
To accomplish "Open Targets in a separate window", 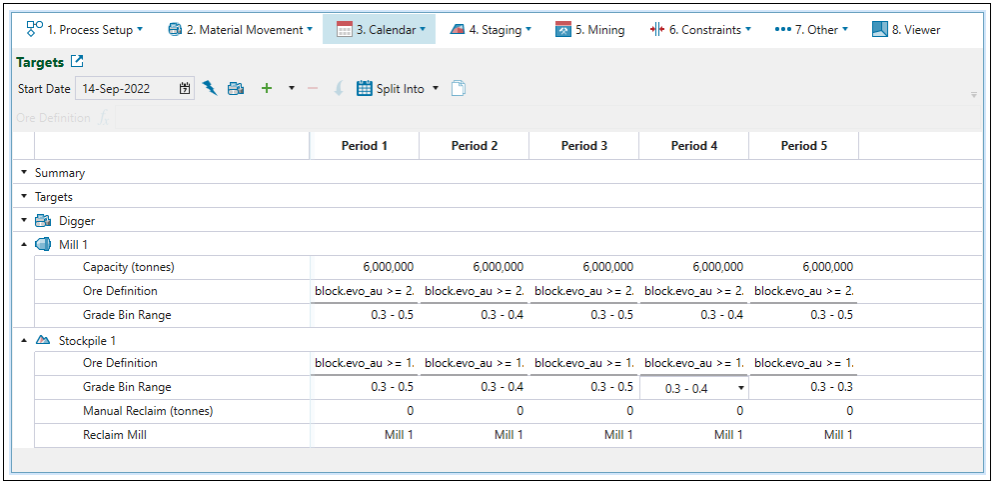I will click(76, 62).
